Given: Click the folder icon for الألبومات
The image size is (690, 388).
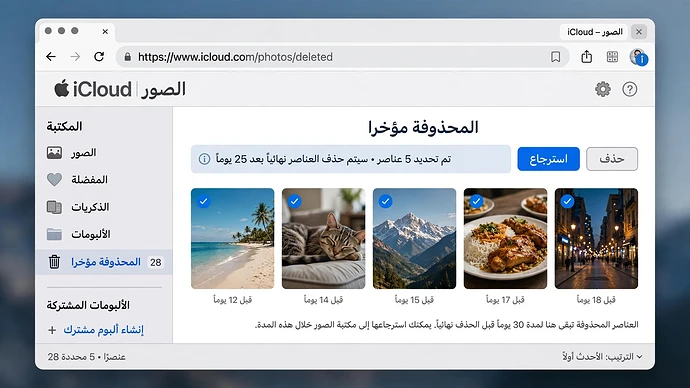Looking at the screenshot, I should click(x=54, y=234).
